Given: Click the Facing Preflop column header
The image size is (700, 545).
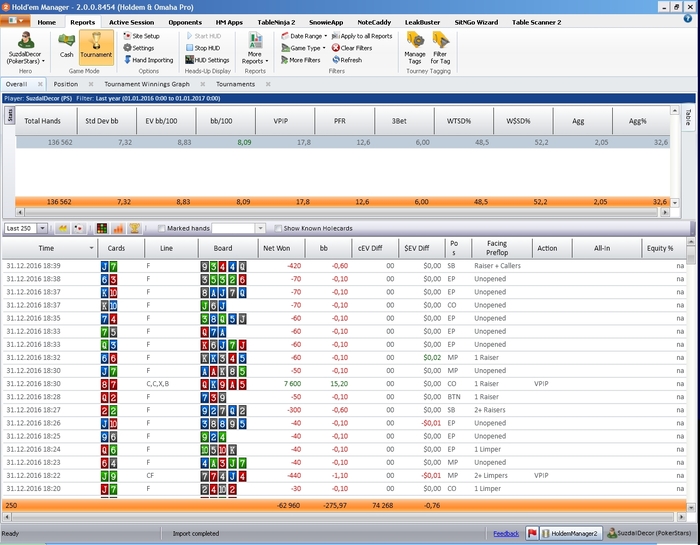Looking at the screenshot, I should (x=502, y=248).
